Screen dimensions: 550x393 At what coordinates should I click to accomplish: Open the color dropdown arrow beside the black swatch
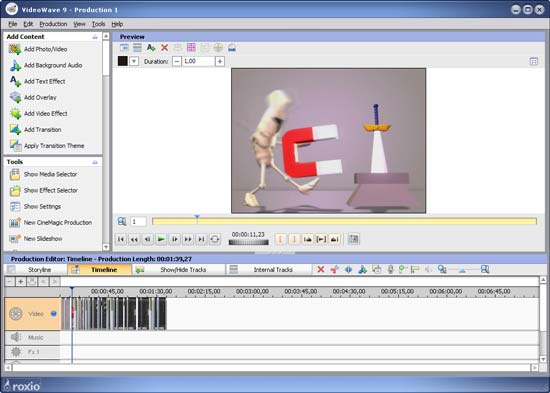point(134,61)
